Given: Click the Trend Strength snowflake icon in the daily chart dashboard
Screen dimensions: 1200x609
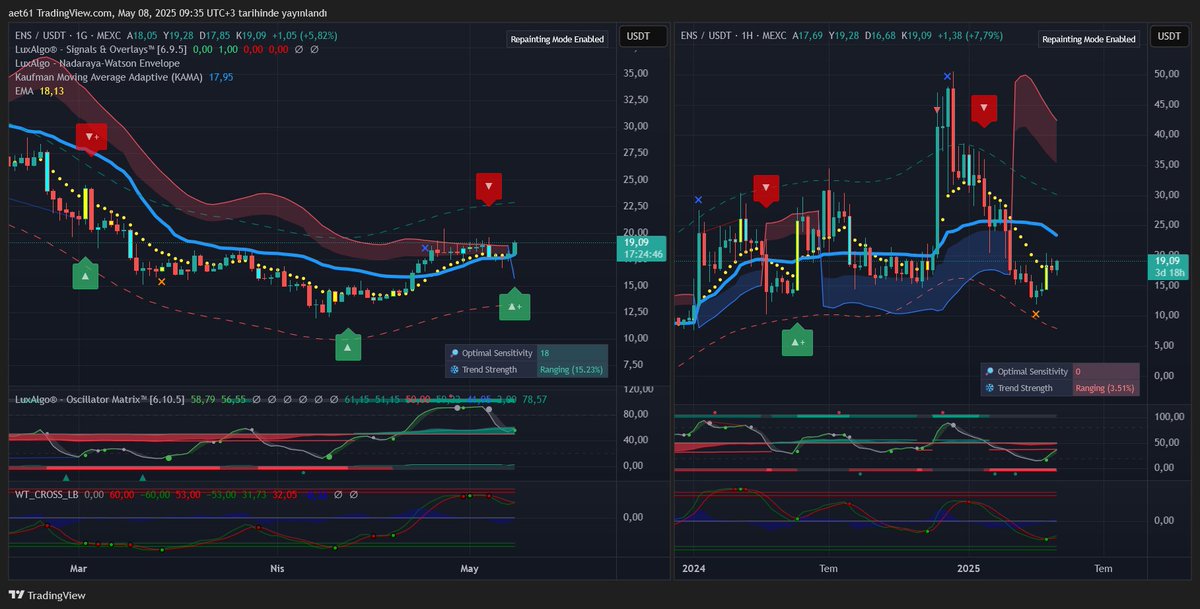Looking at the screenshot, I should pyautogui.click(x=455, y=369).
